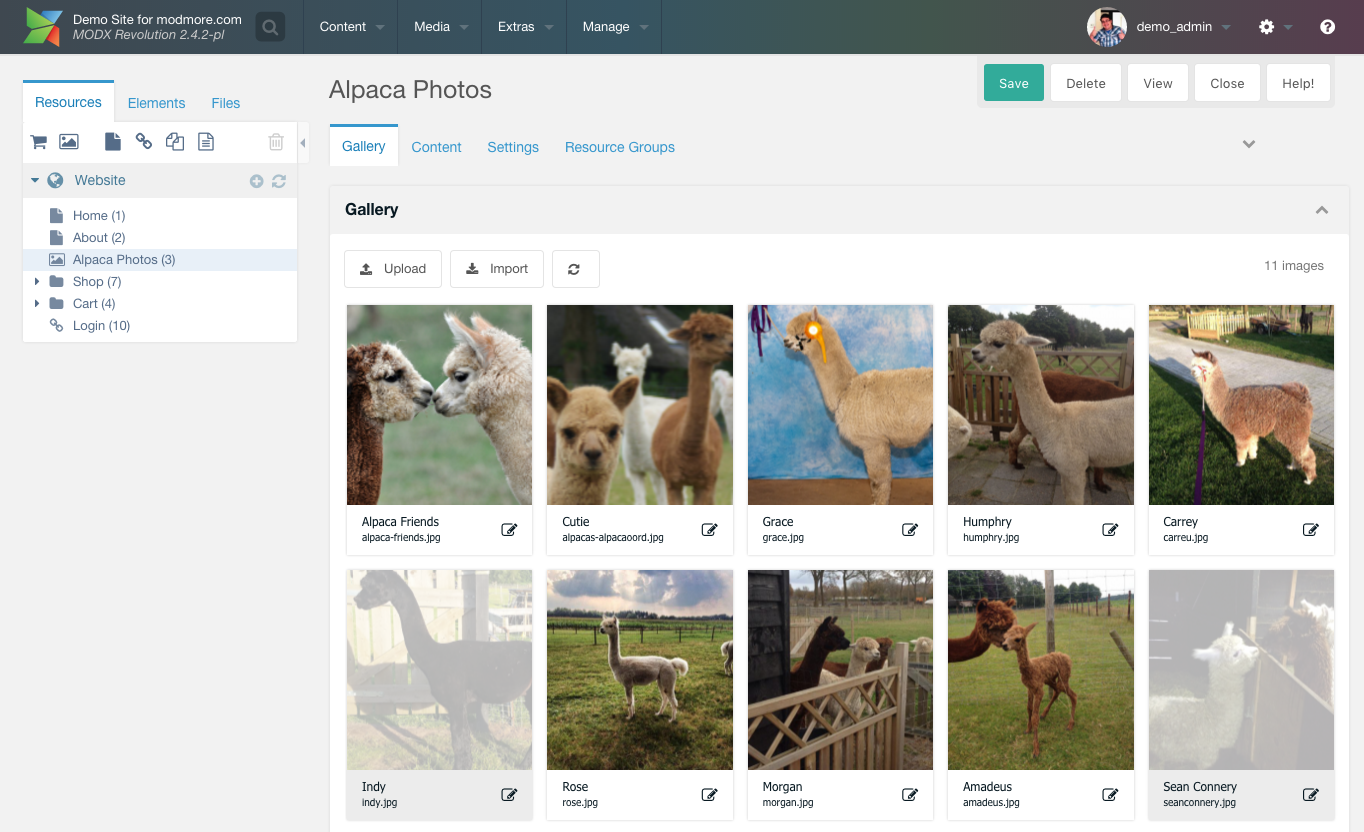Click the View button
The image size is (1364, 832).
click(x=1158, y=83)
